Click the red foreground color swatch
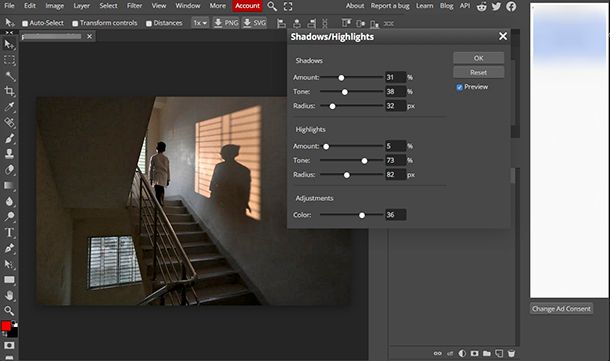 point(6,326)
